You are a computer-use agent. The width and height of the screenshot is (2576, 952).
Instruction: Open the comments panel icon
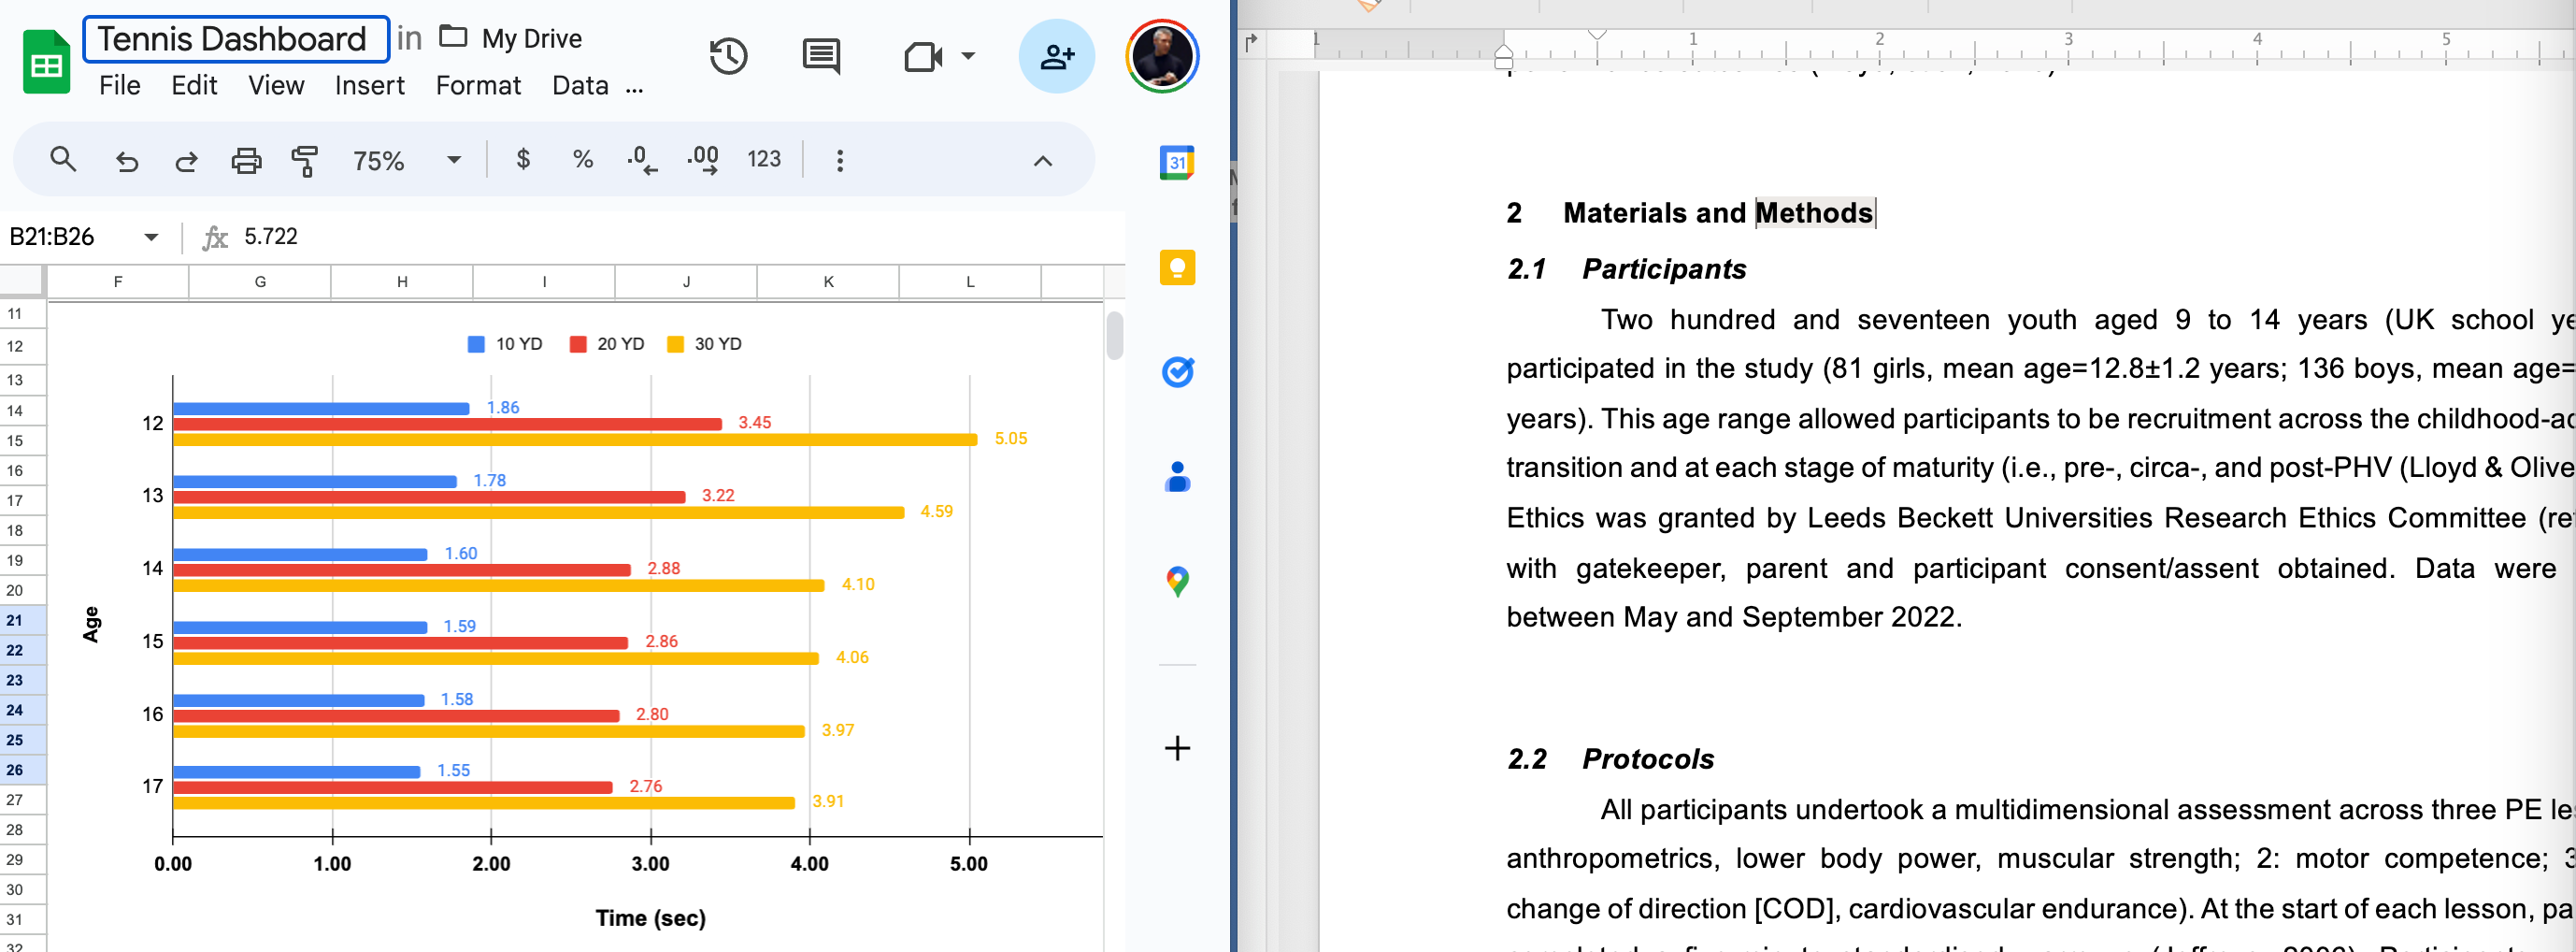coord(821,56)
